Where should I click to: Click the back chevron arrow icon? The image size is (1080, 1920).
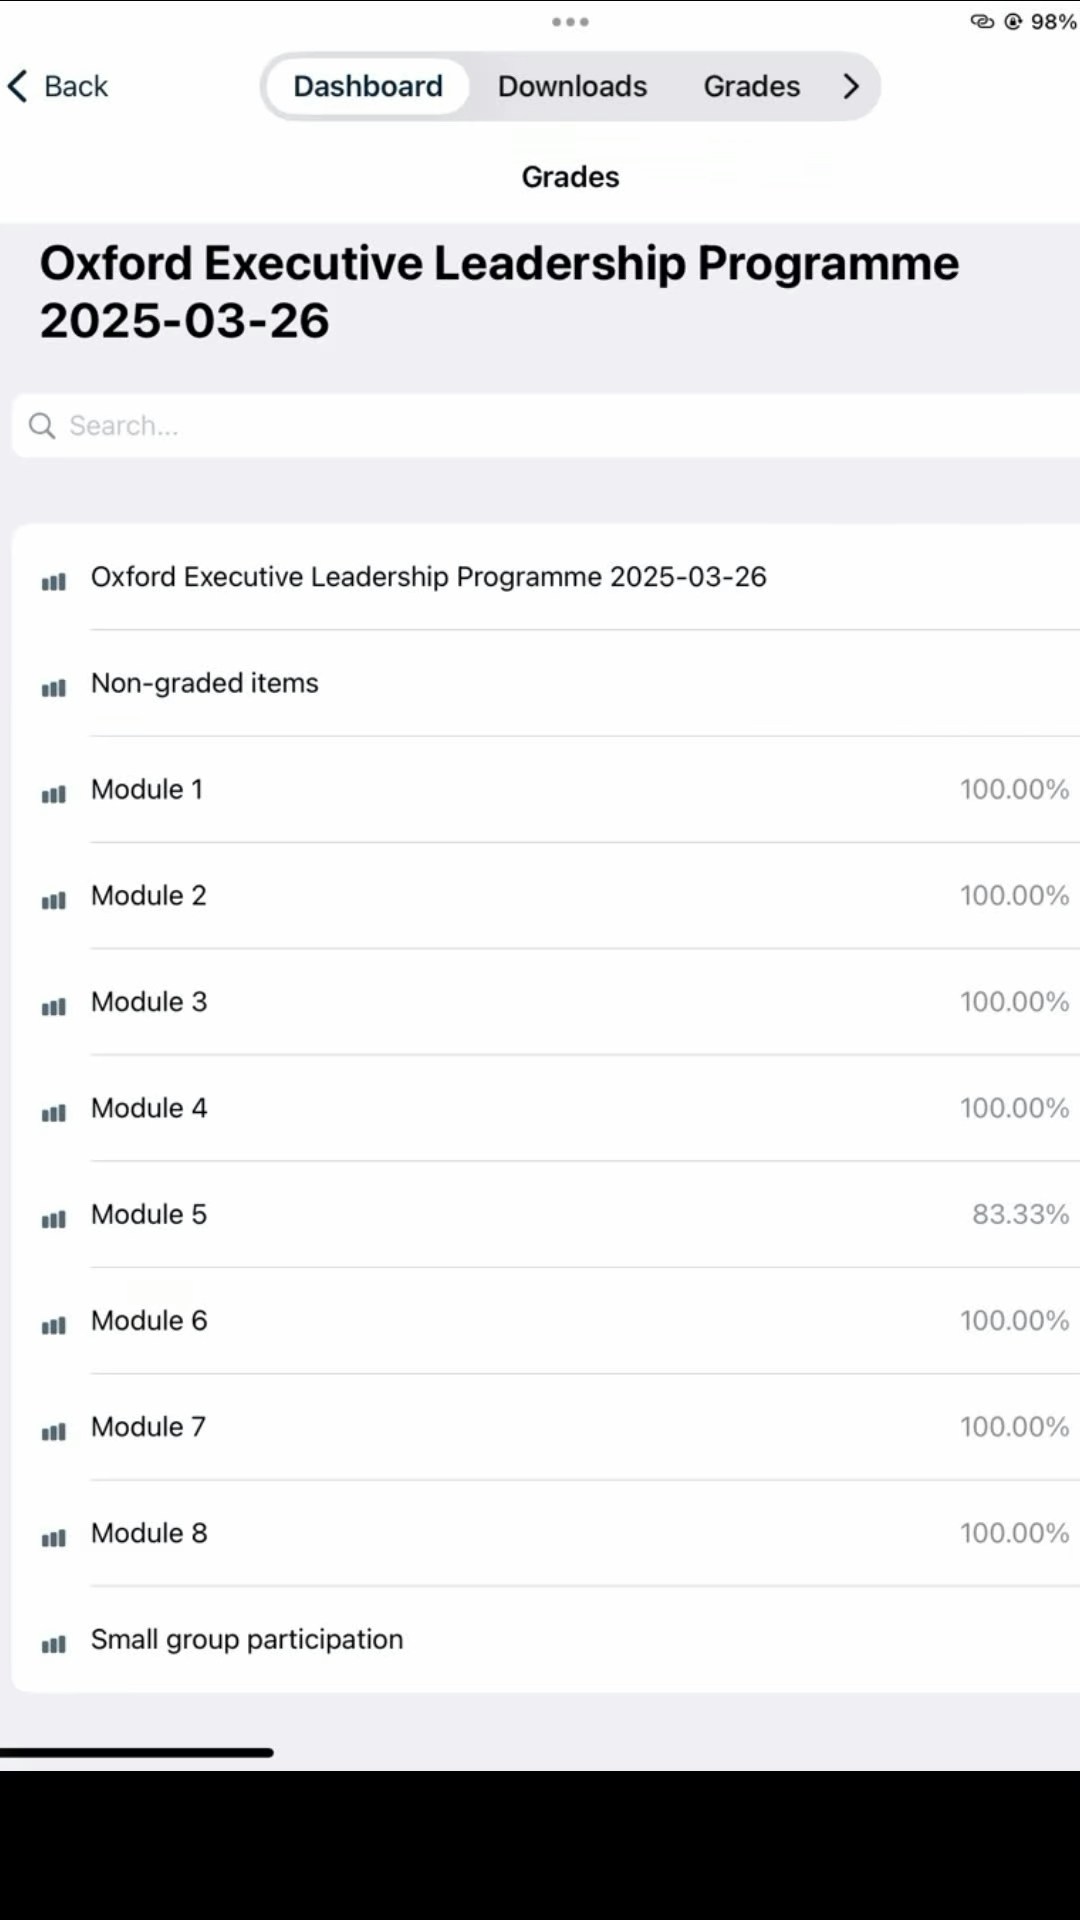tap(18, 86)
